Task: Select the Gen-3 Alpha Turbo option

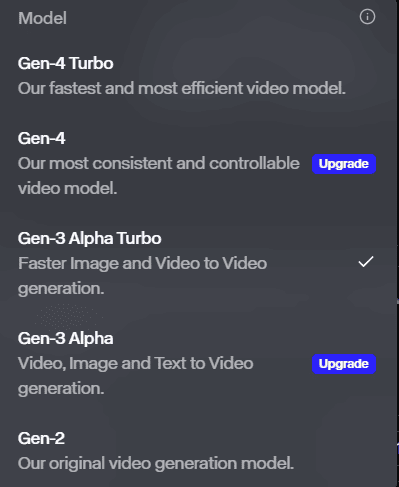Action: pos(199,263)
